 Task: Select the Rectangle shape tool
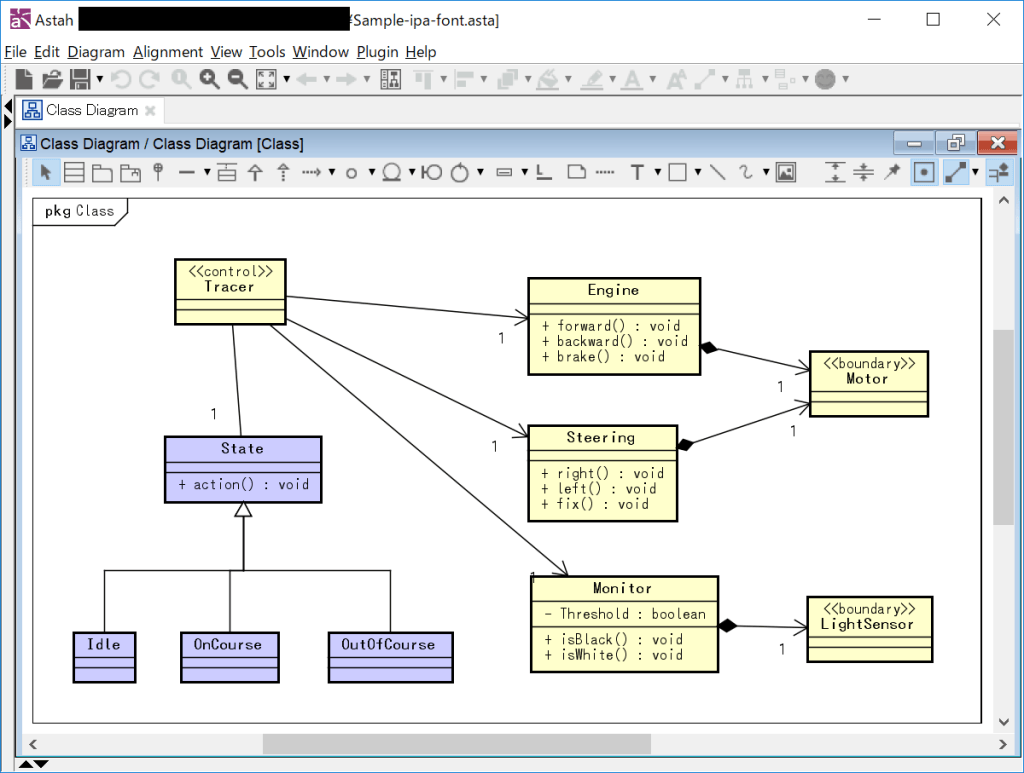click(678, 172)
